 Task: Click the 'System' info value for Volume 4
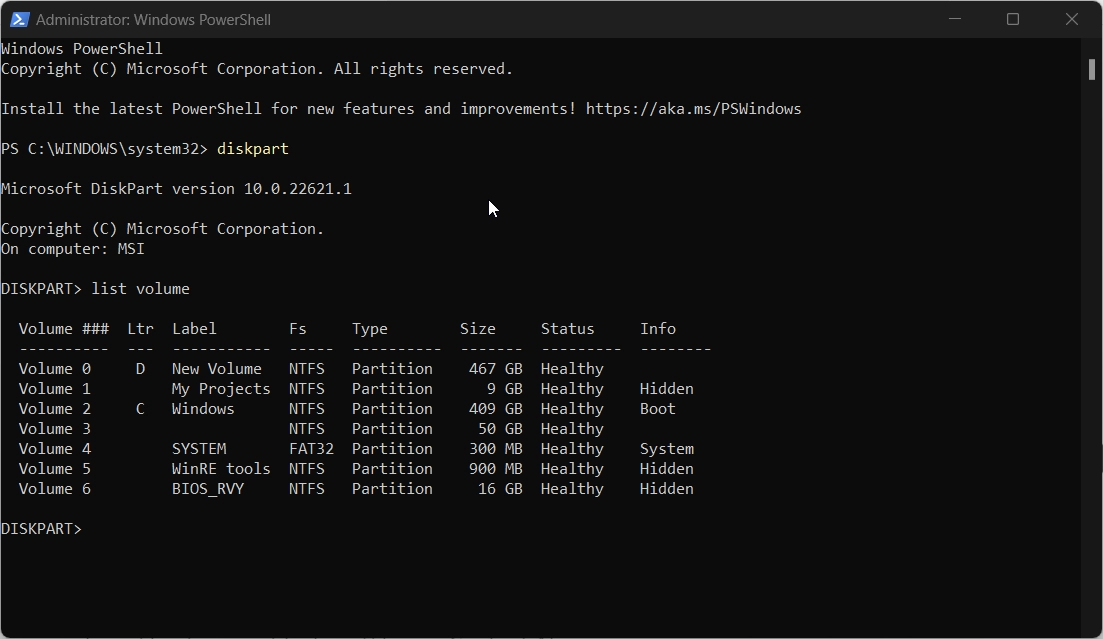[667, 449]
